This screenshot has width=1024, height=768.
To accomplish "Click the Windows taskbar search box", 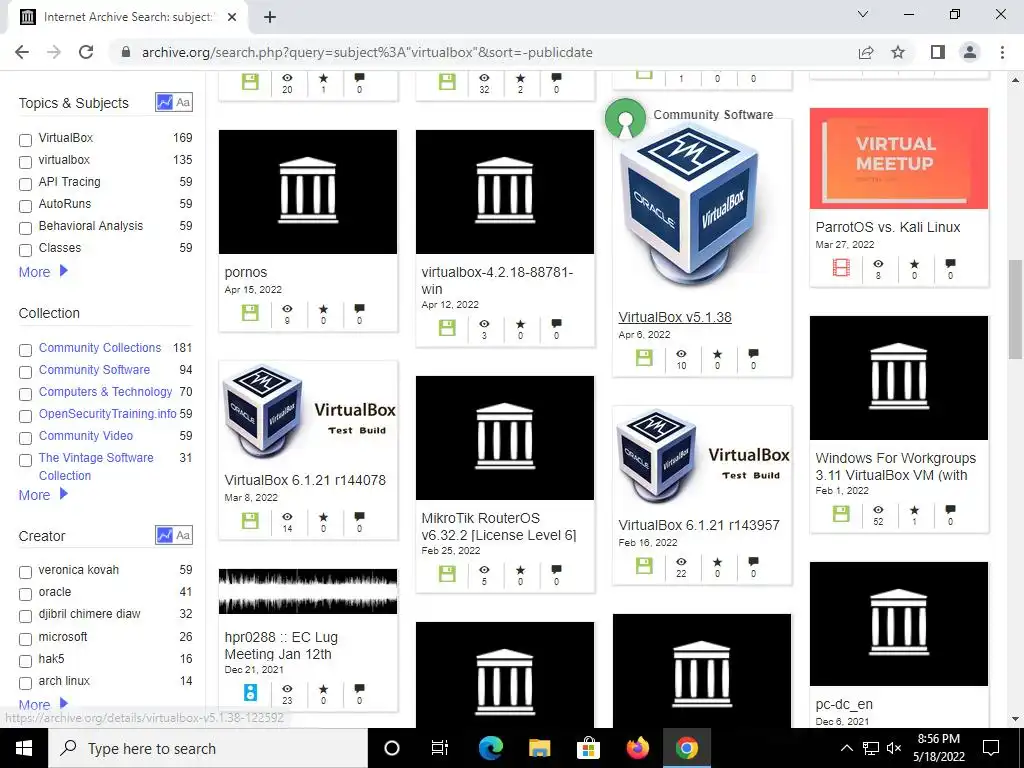I will 208,748.
